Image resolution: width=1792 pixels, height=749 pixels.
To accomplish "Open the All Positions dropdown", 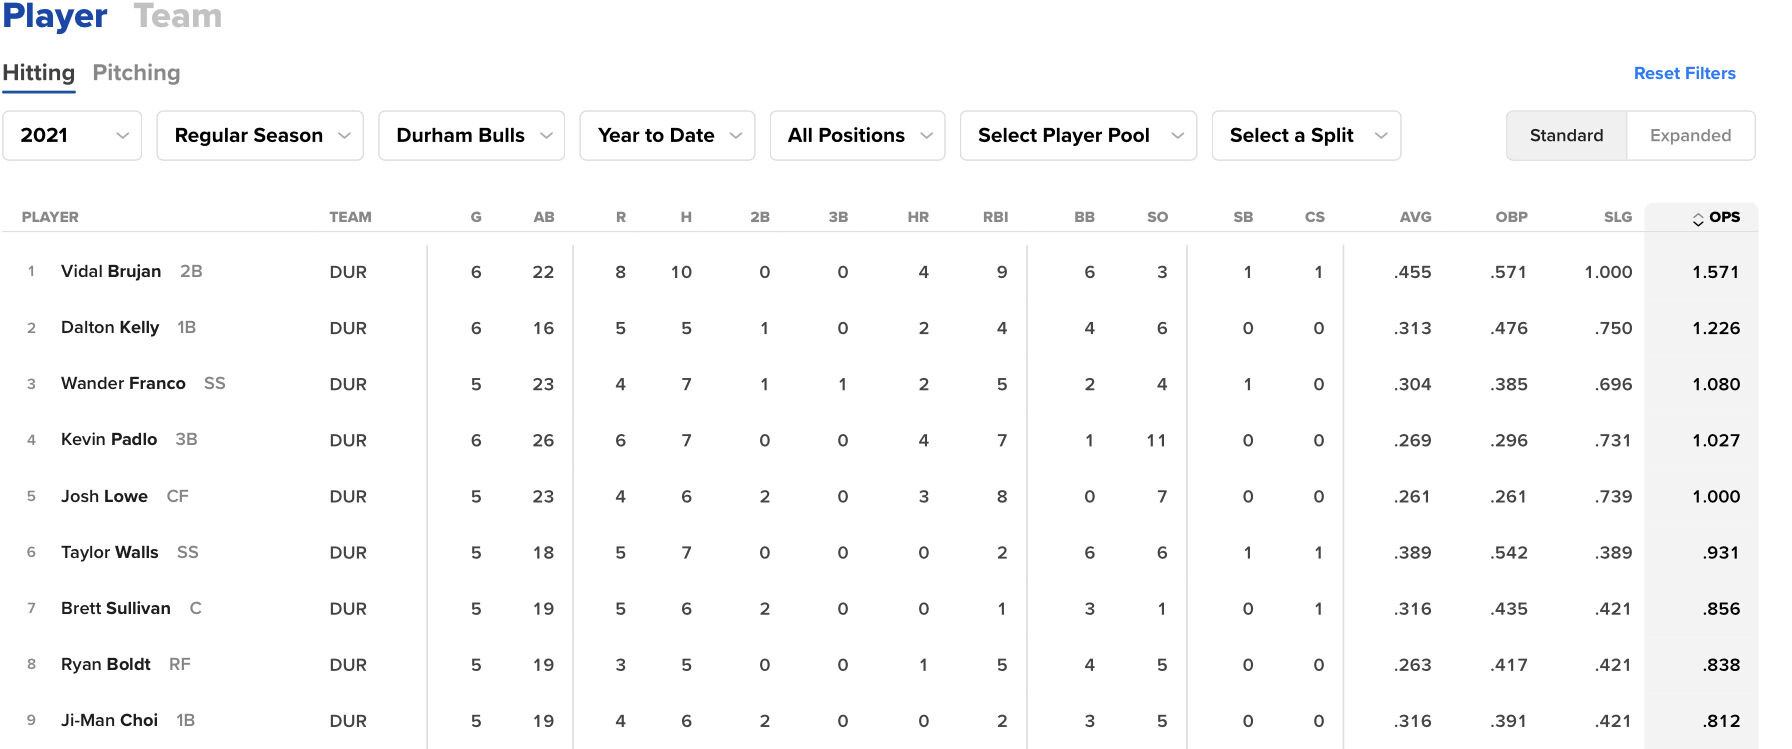I will point(857,136).
